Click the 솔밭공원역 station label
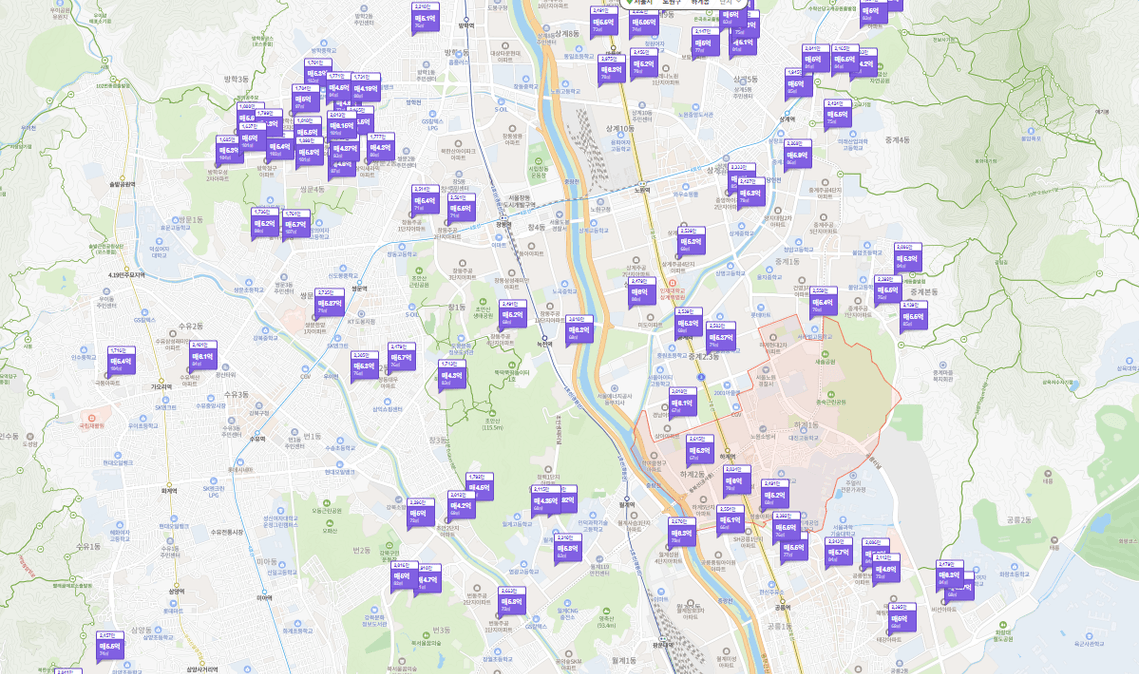This screenshot has width=1139, height=674. tap(122, 184)
